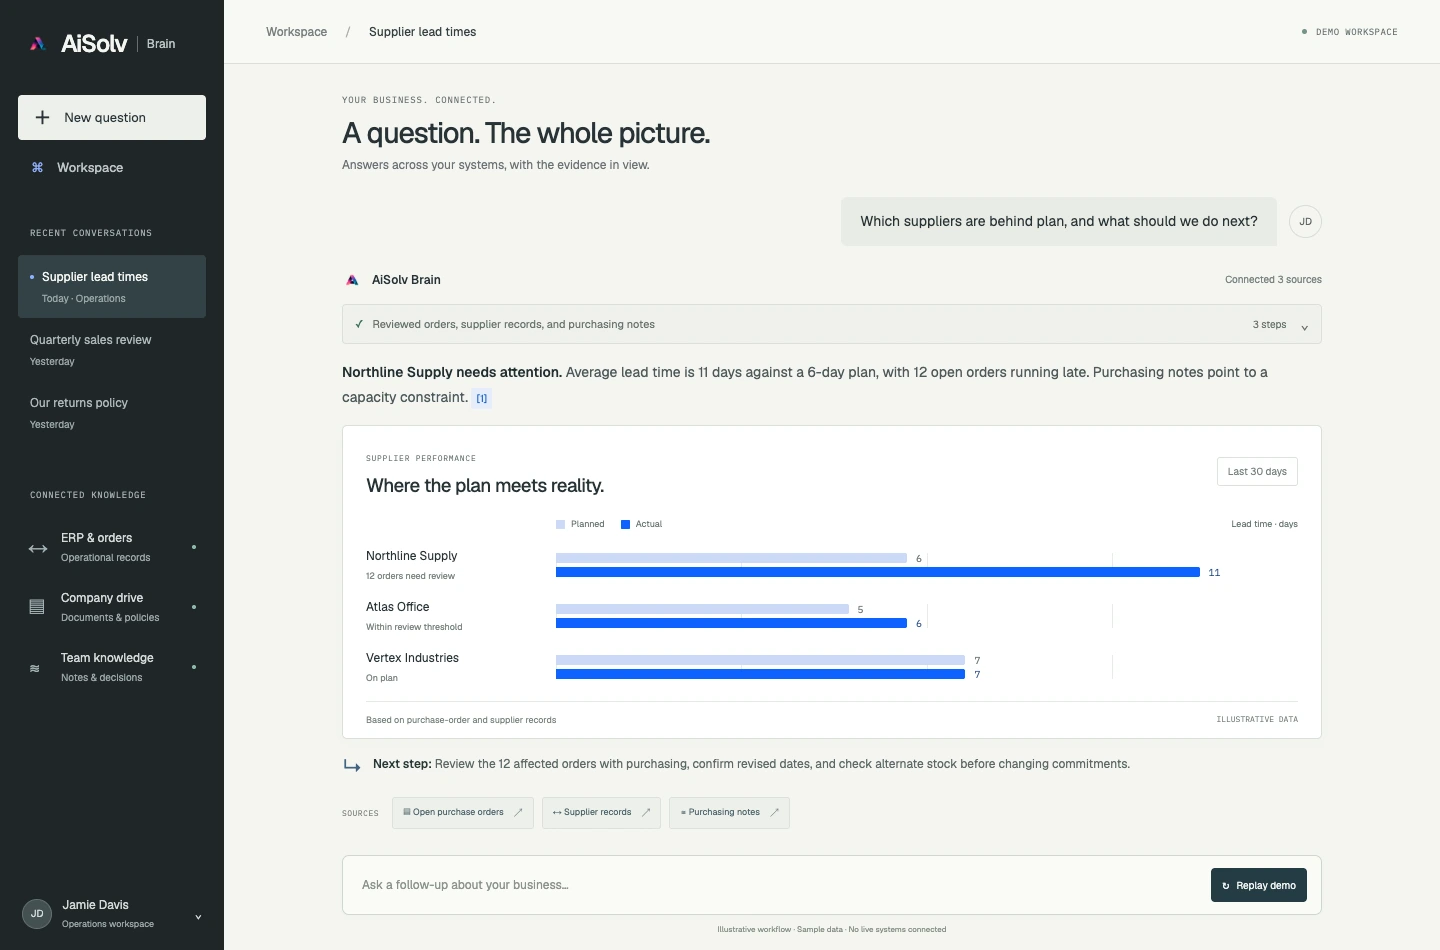Click the Northline Supply actual bar
This screenshot has height=950, width=1440.
pos(878,572)
